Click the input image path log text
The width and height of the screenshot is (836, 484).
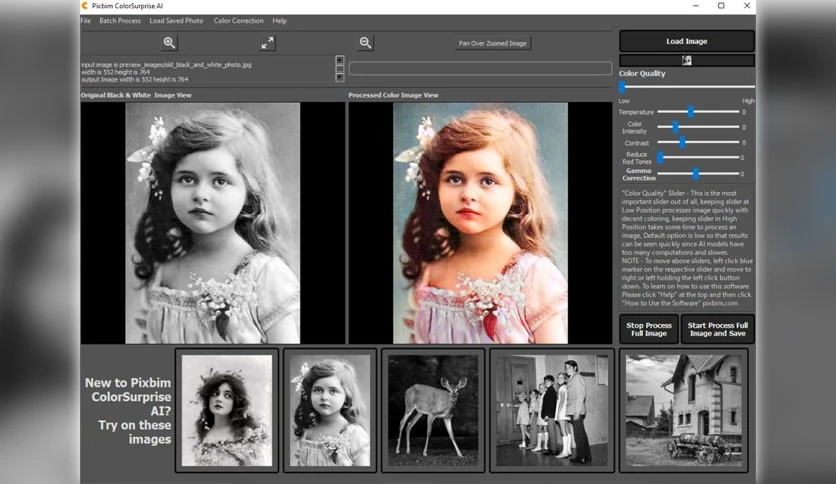pos(166,64)
